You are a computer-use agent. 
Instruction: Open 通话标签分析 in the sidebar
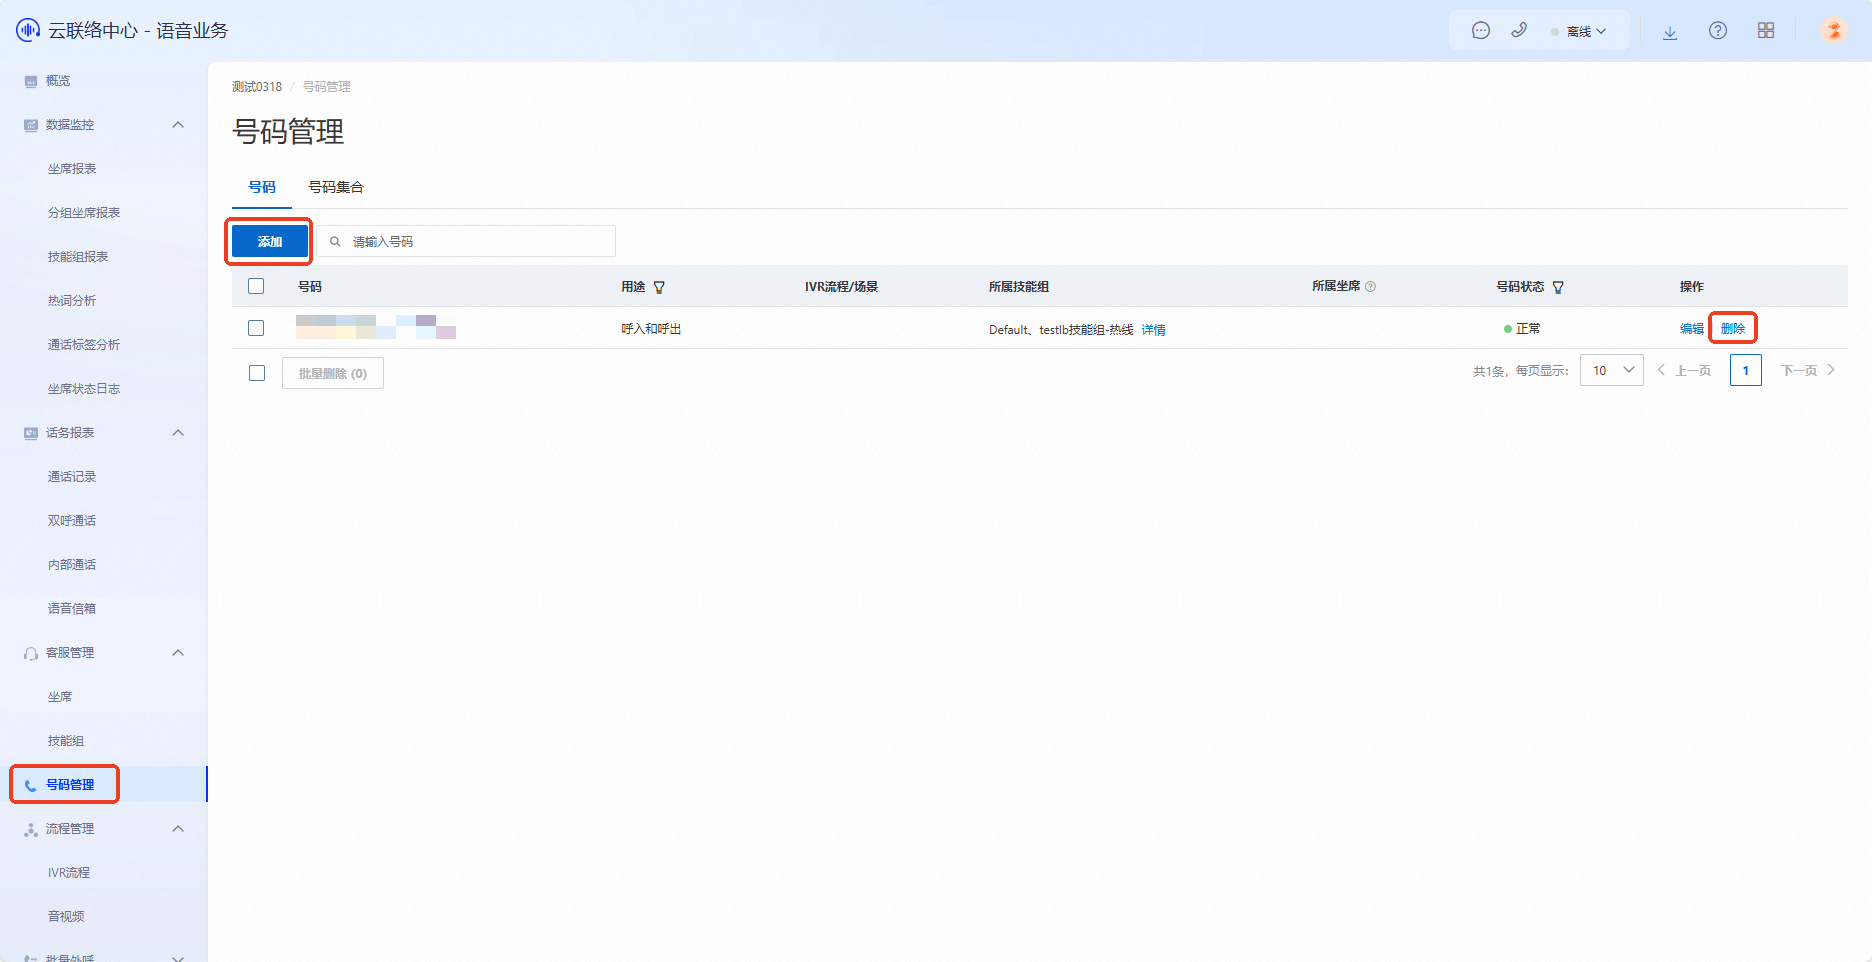tap(84, 345)
